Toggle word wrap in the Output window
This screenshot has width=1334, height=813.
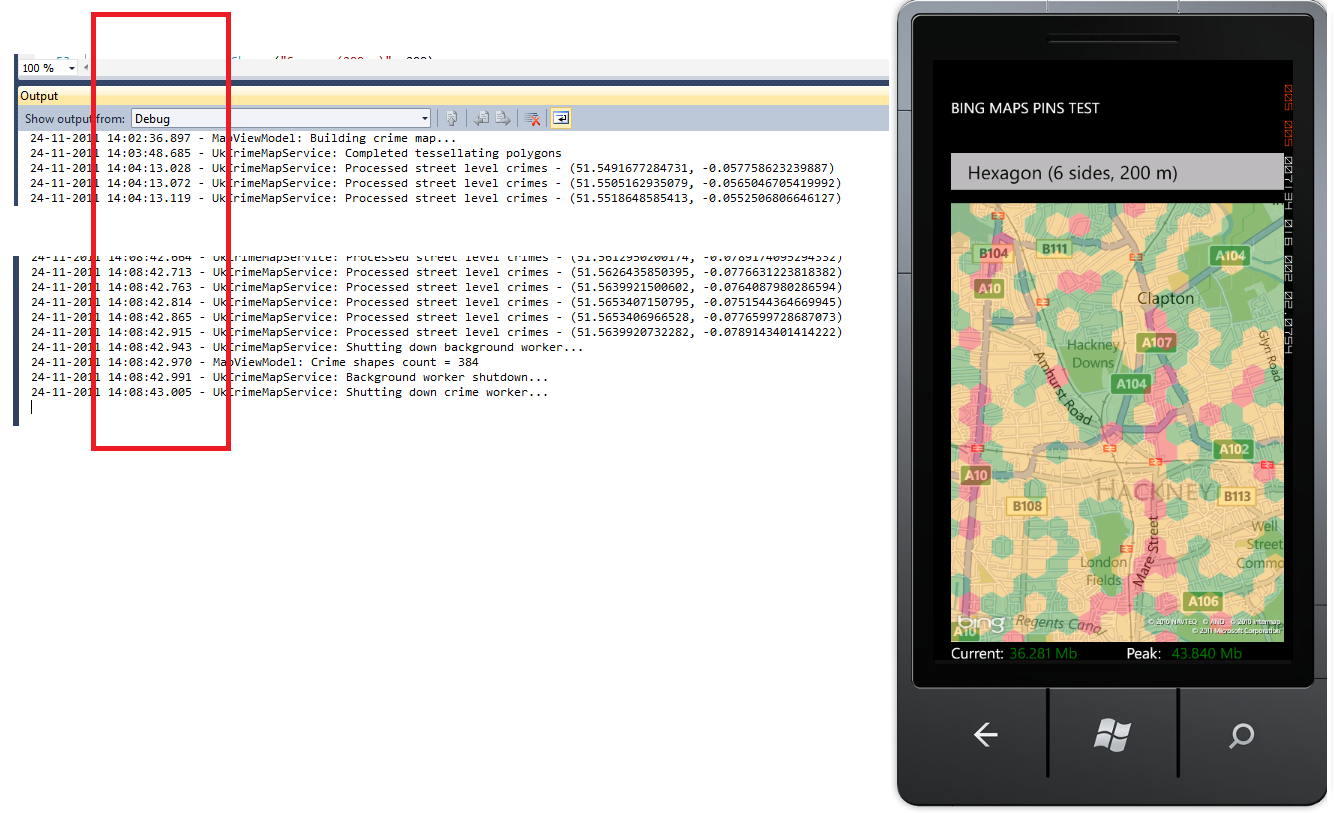[x=560, y=118]
